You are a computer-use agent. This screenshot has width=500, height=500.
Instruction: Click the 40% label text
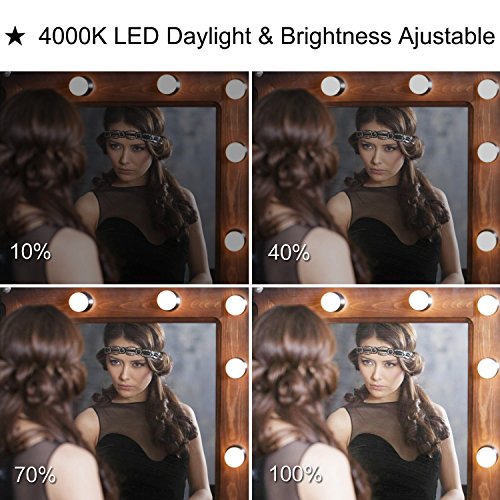point(289,252)
